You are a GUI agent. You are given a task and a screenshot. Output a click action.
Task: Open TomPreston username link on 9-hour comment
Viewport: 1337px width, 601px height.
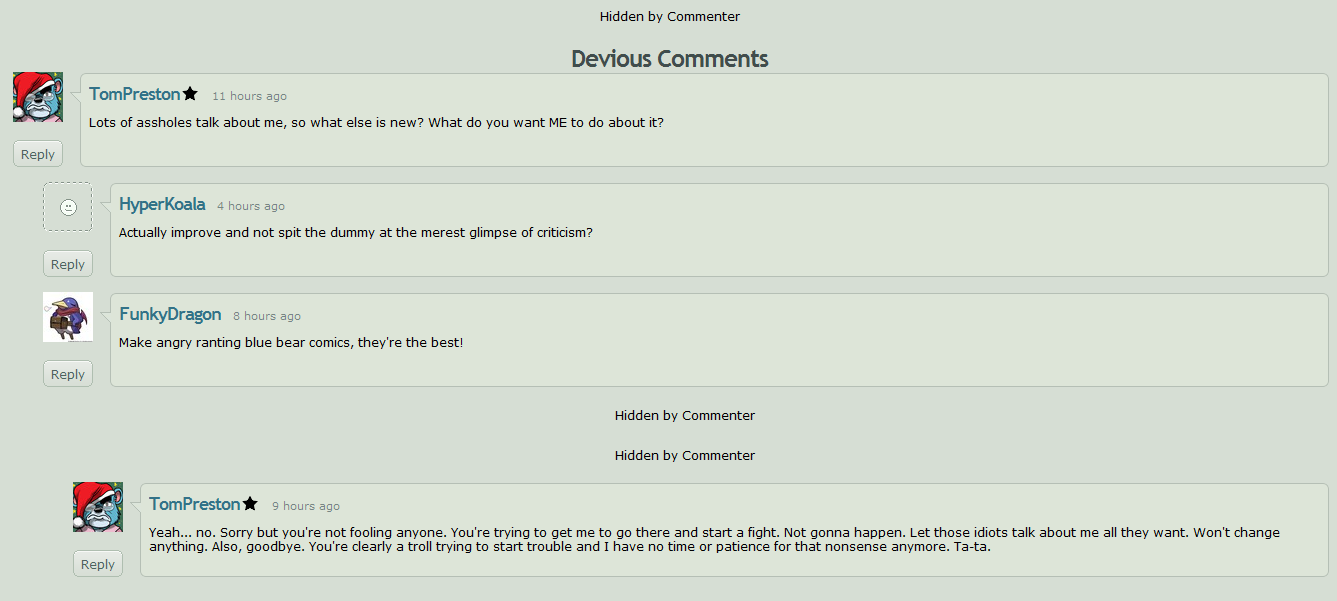195,504
